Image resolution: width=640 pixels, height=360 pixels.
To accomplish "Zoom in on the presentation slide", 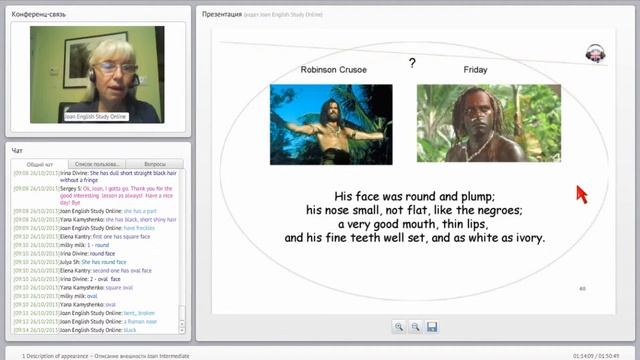I will pyautogui.click(x=399, y=327).
